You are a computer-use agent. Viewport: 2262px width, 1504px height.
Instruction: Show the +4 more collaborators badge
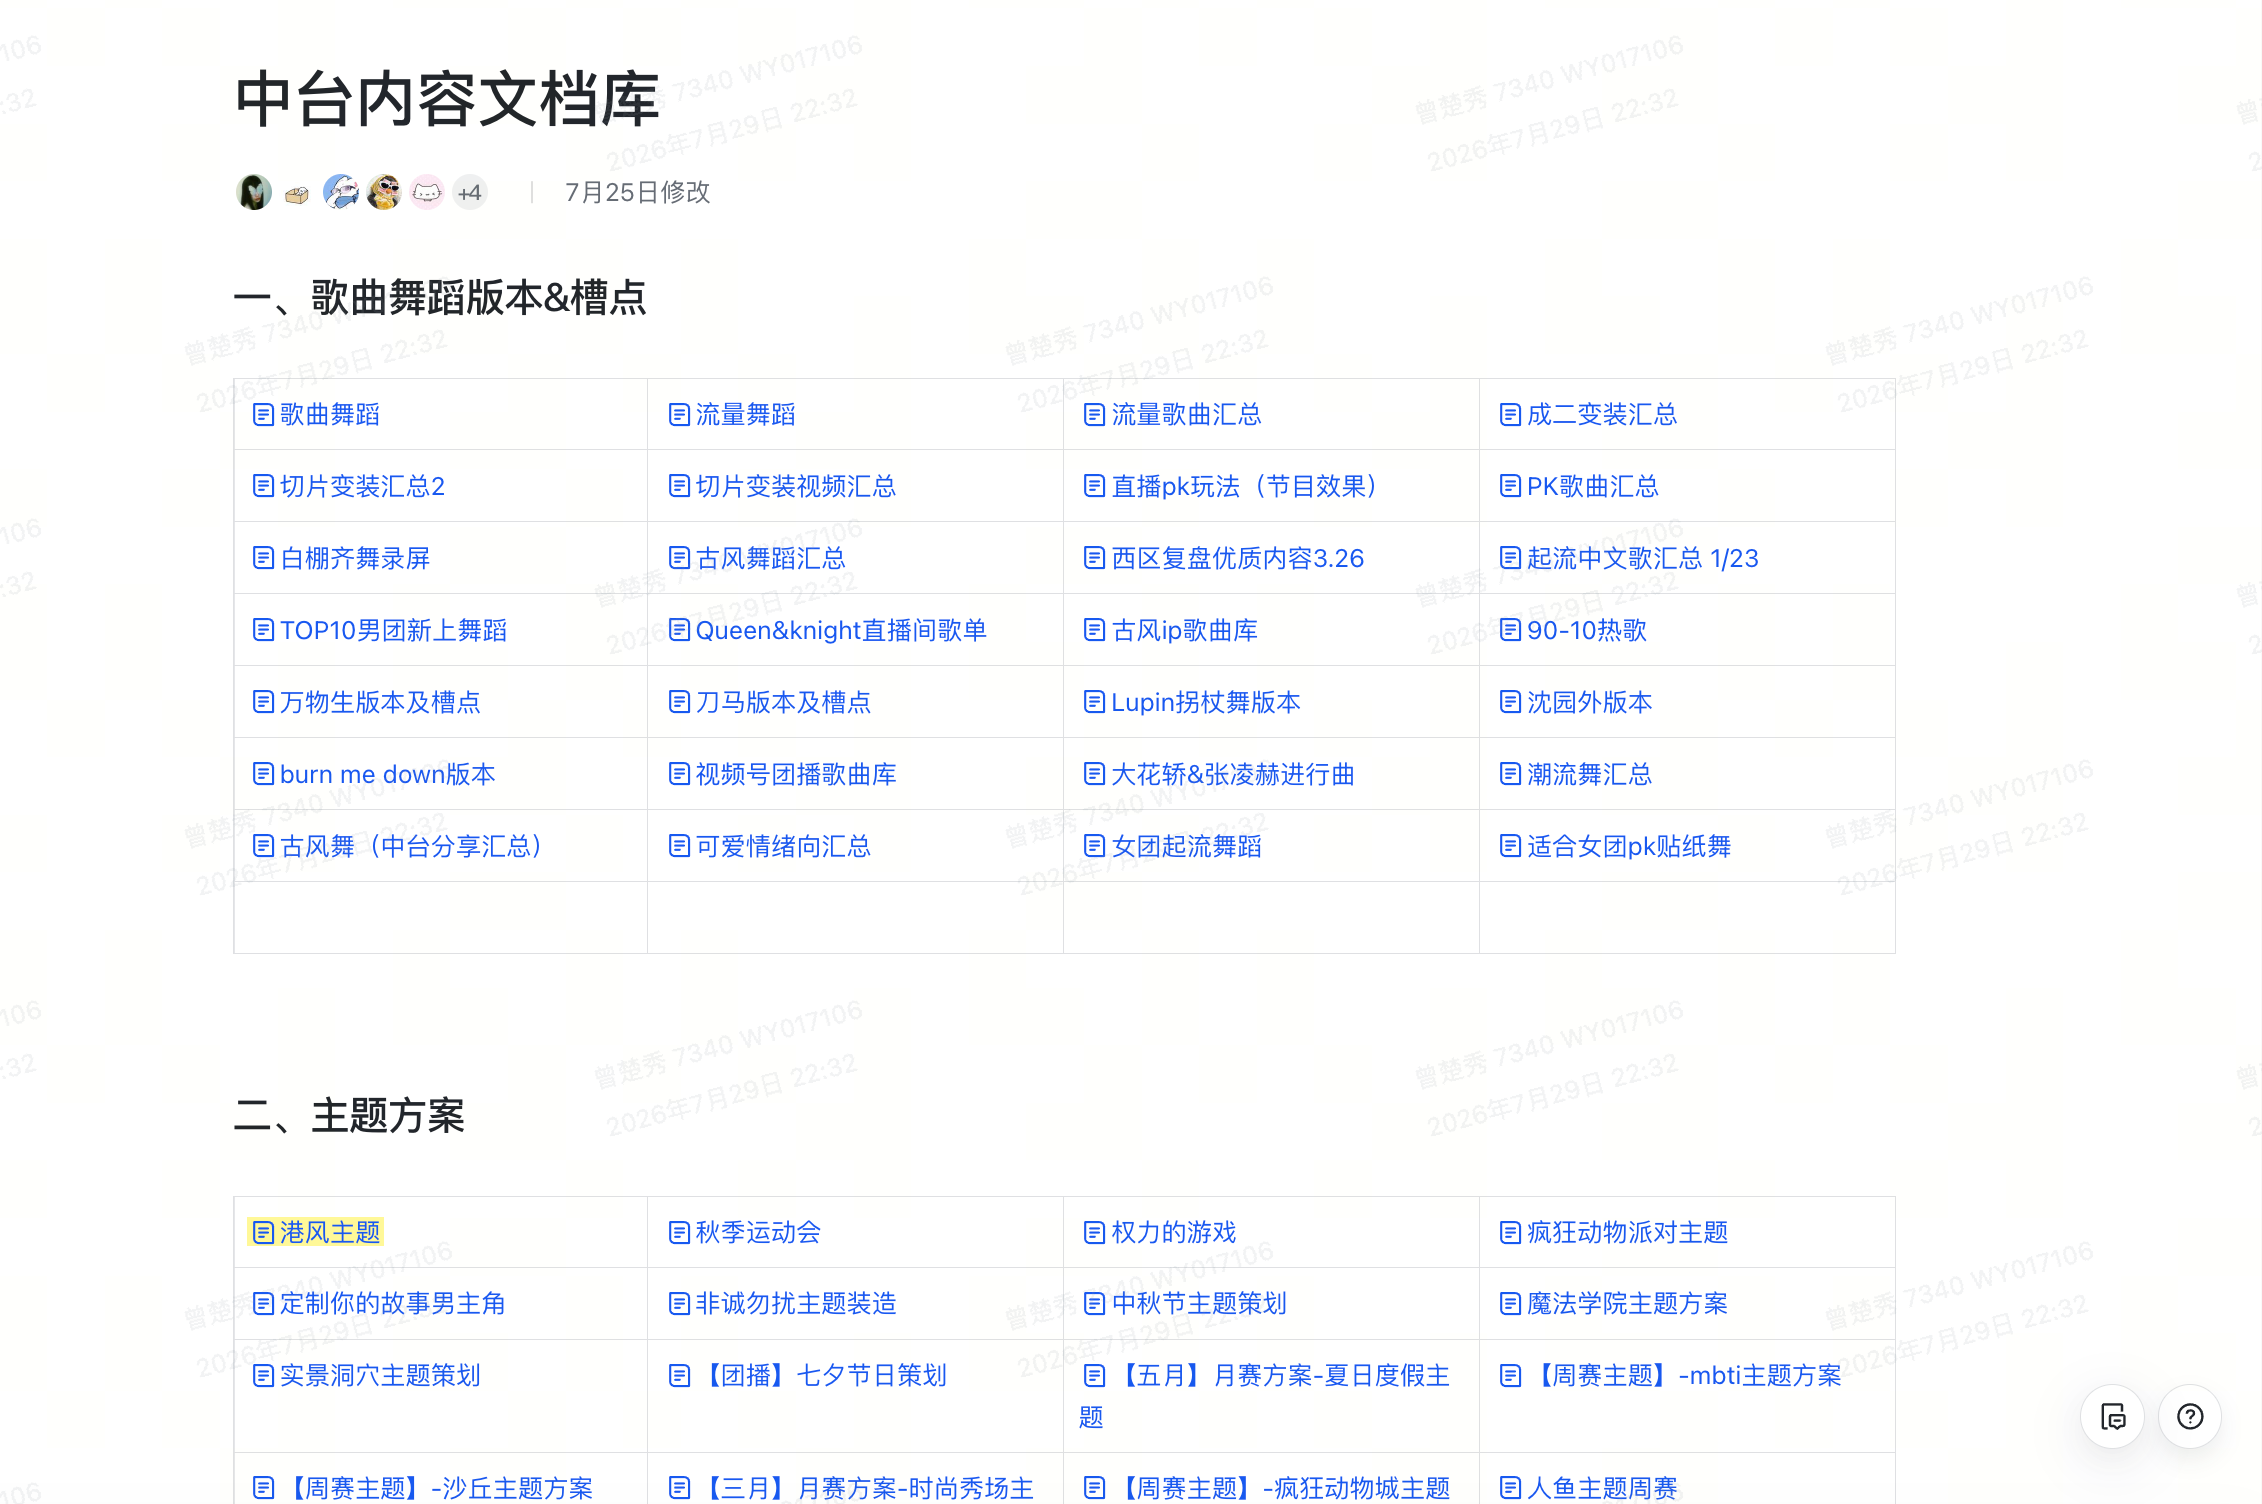pyautogui.click(x=470, y=192)
